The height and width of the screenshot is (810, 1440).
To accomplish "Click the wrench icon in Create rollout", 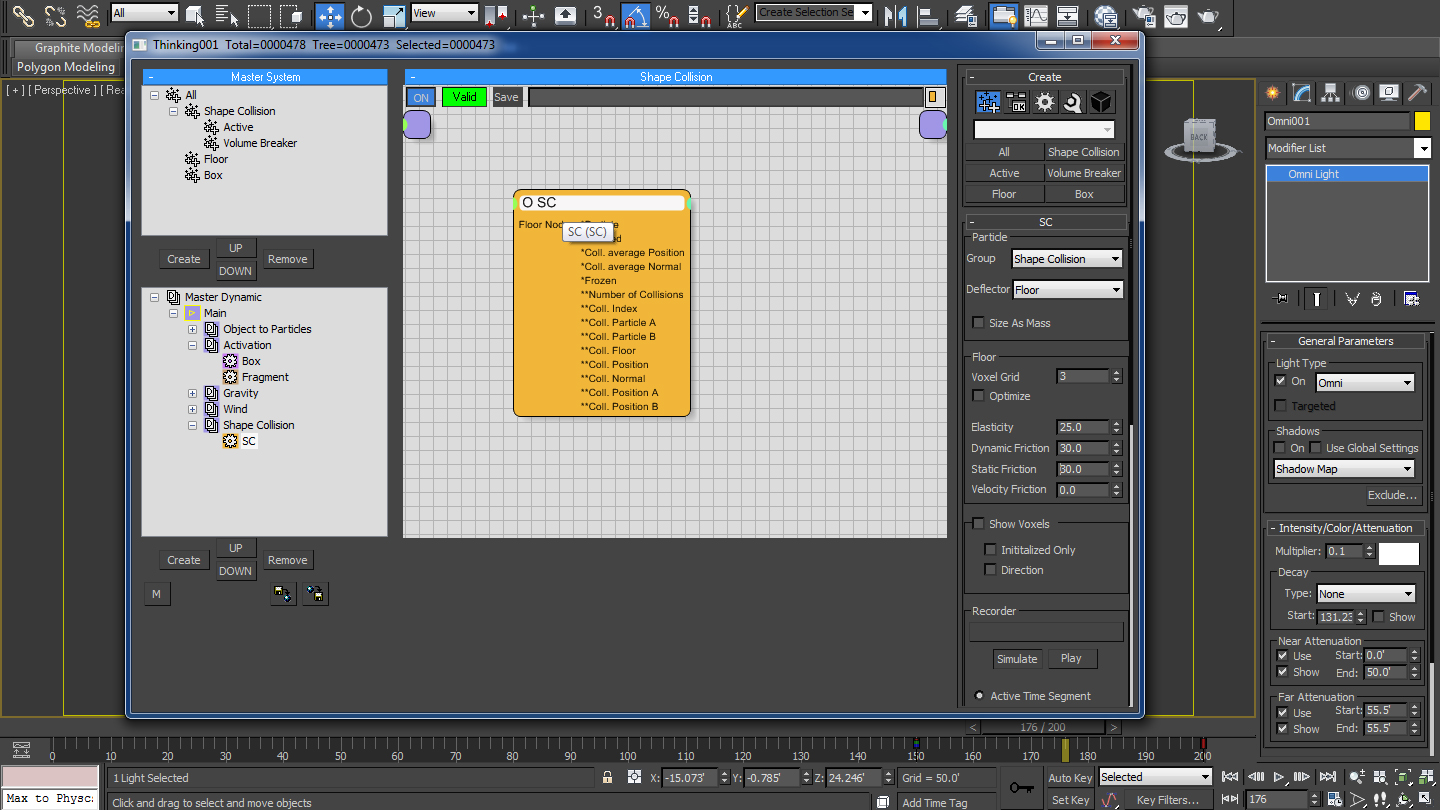I will 1072,102.
